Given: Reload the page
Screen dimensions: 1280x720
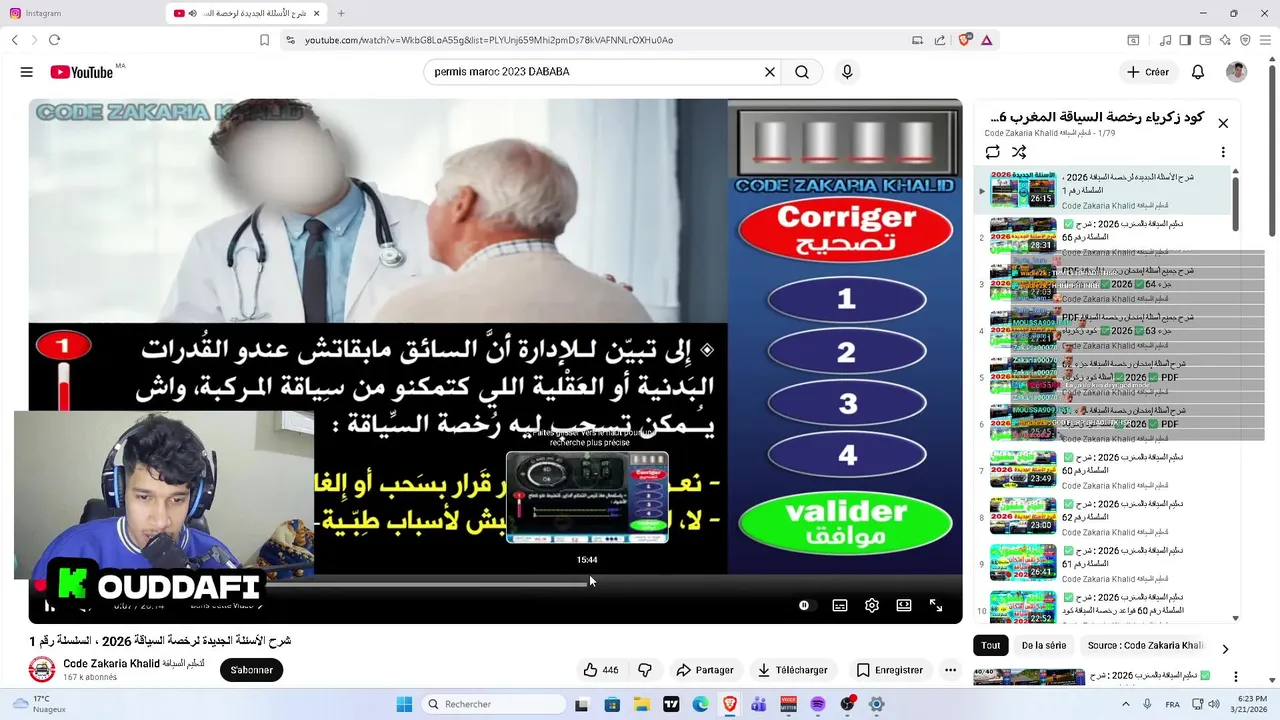Looking at the screenshot, I should pos(54,40).
